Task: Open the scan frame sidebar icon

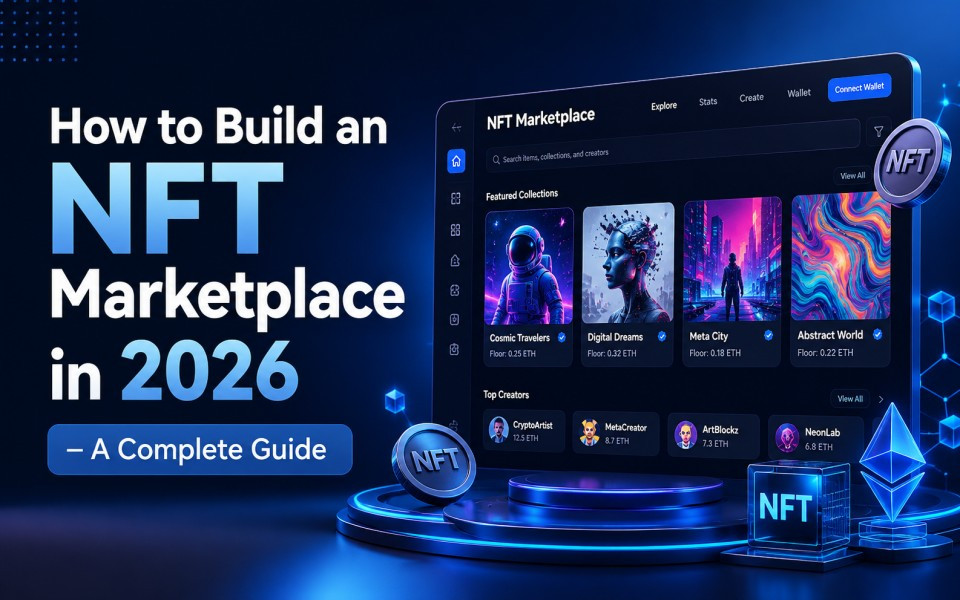Action: [455, 198]
